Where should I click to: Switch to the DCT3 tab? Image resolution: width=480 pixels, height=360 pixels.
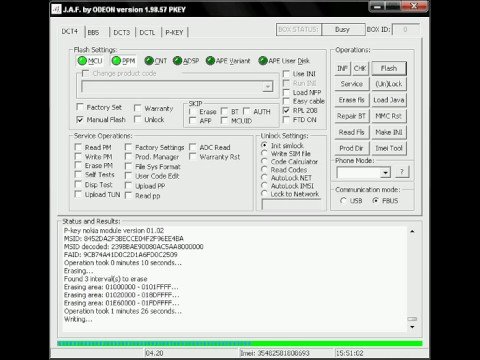(x=122, y=32)
